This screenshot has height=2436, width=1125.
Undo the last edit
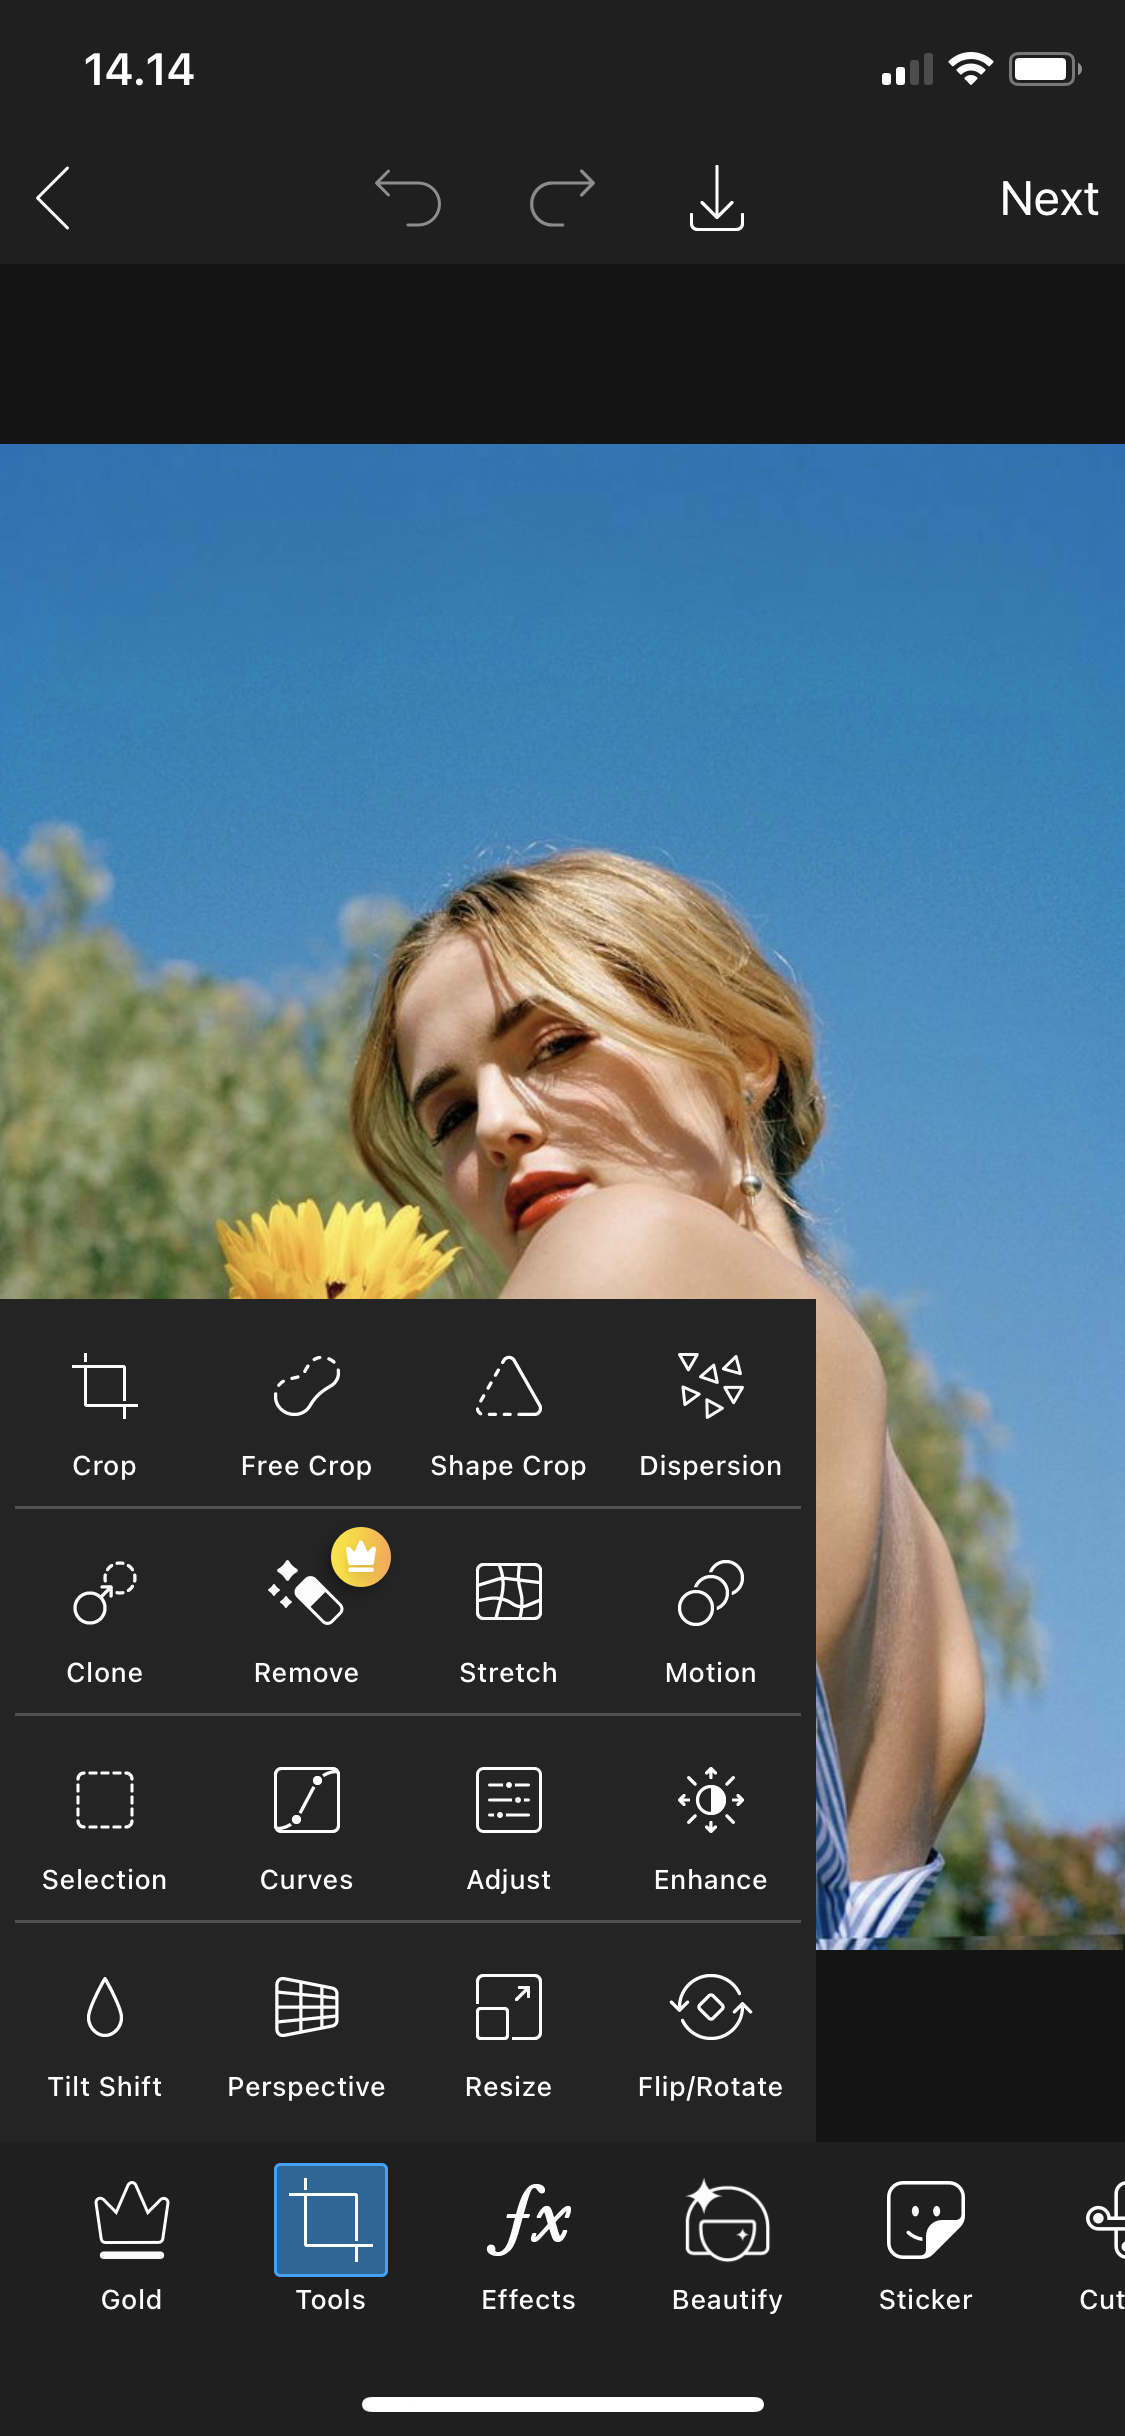coord(408,198)
